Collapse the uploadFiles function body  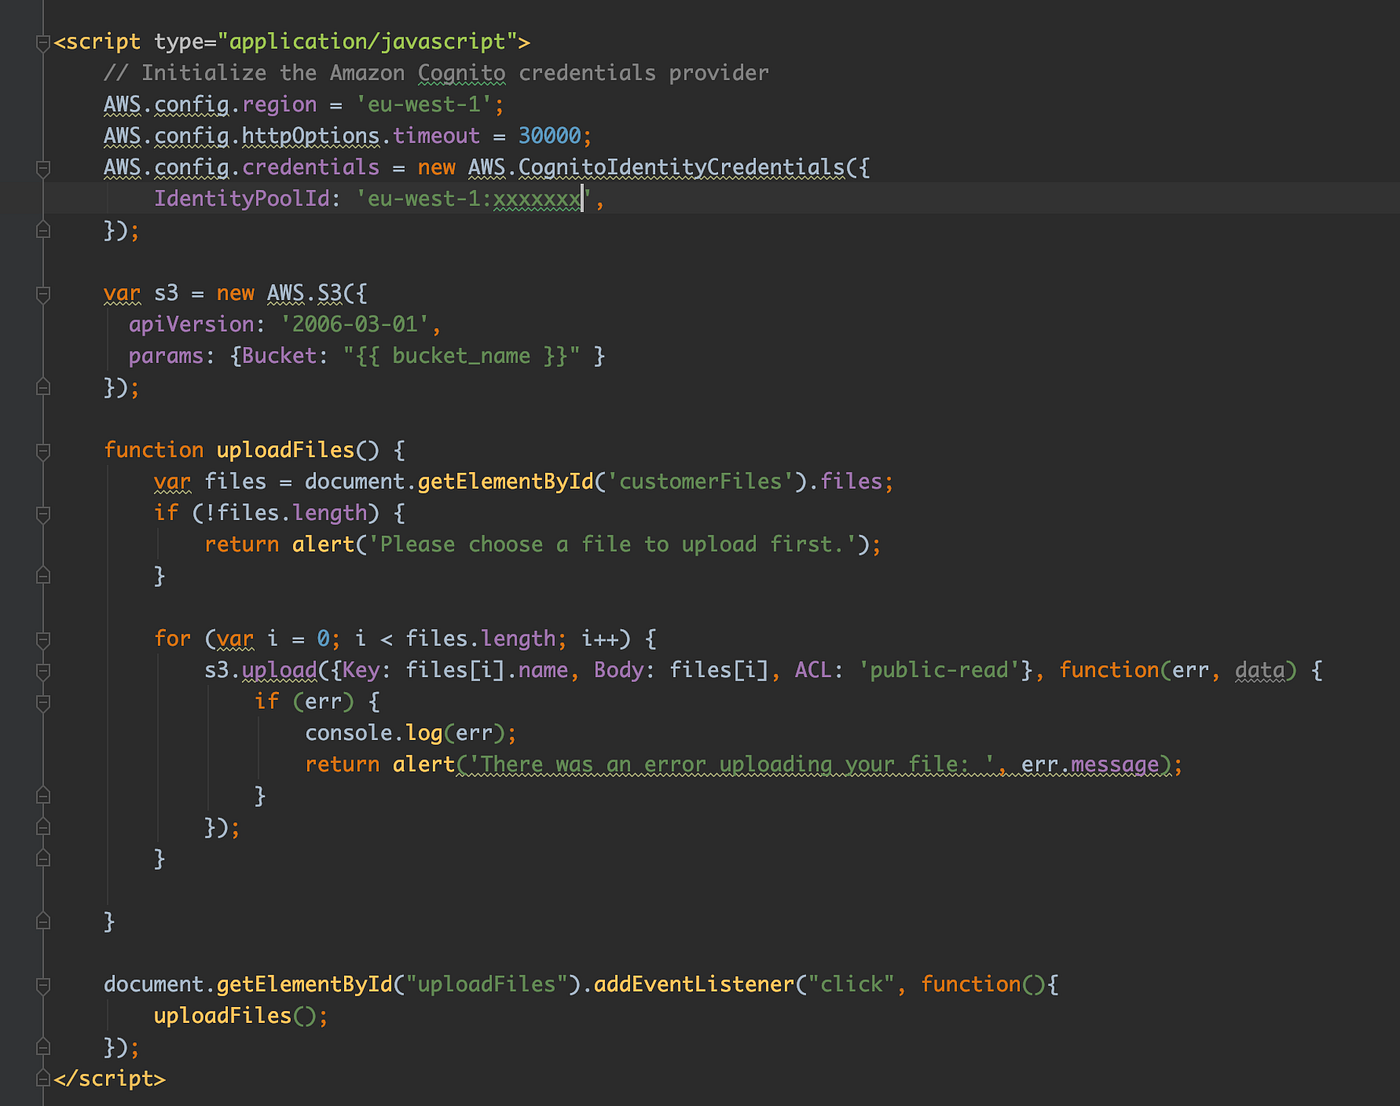tap(42, 451)
